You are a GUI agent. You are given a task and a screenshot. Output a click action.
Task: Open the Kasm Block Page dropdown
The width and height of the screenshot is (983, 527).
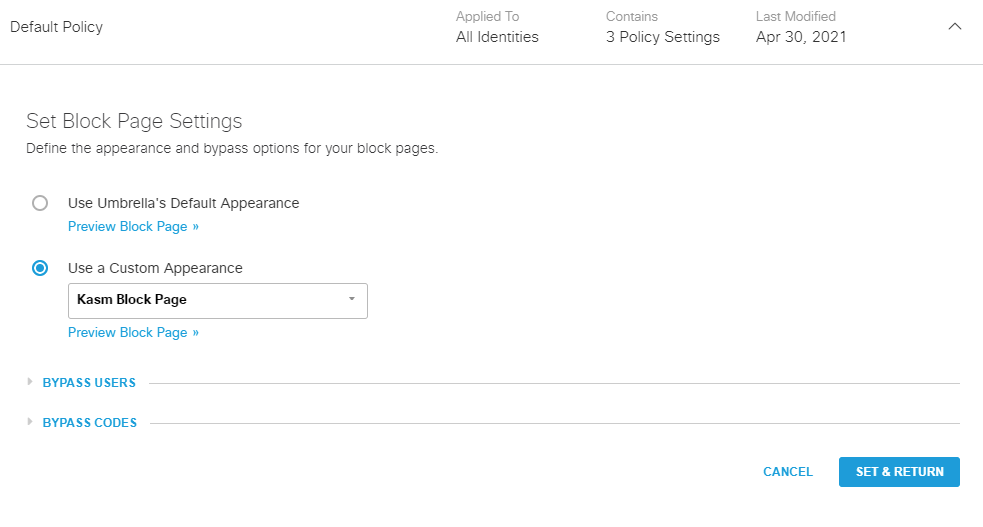tap(217, 300)
